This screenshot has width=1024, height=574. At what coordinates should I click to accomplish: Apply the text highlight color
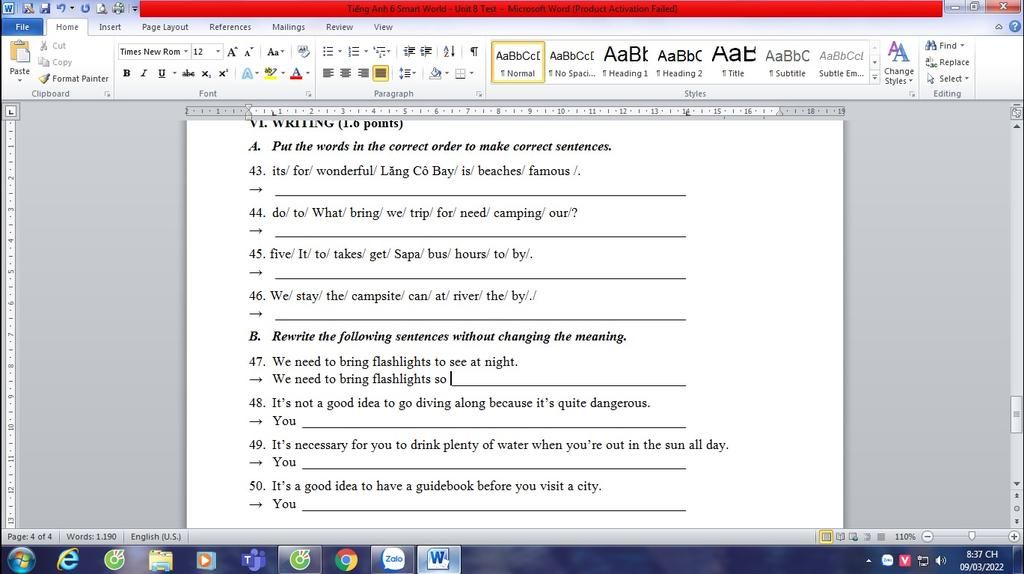[x=270, y=73]
